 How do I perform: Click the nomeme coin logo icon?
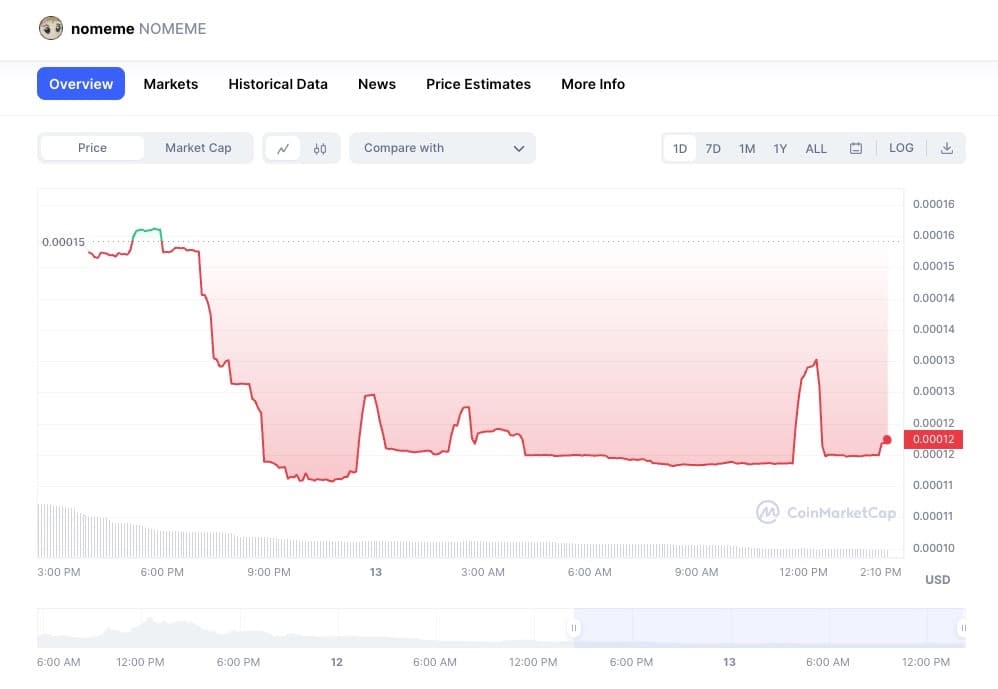tap(51, 28)
